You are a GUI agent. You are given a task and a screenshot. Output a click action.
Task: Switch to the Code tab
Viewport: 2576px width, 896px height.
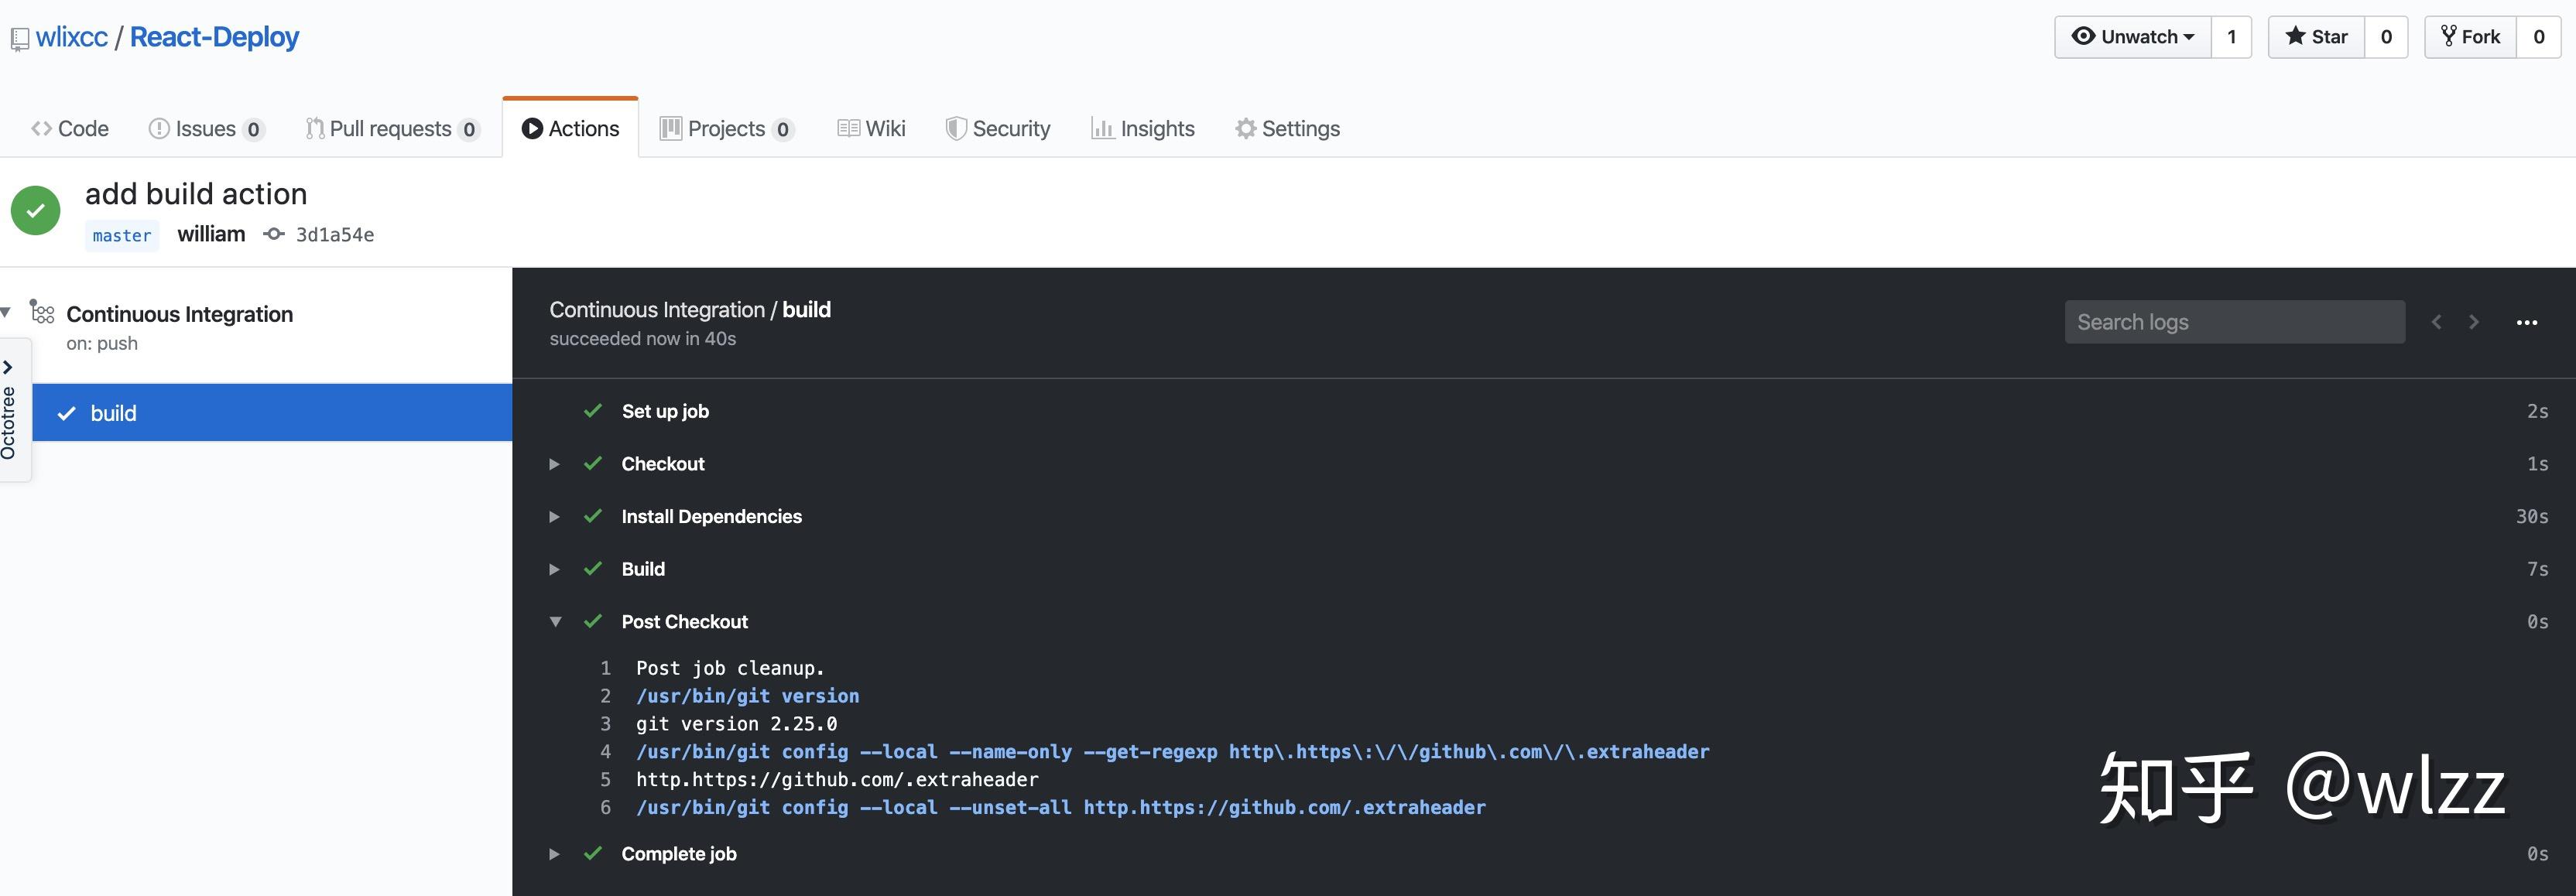pyautogui.click(x=68, y=128)
